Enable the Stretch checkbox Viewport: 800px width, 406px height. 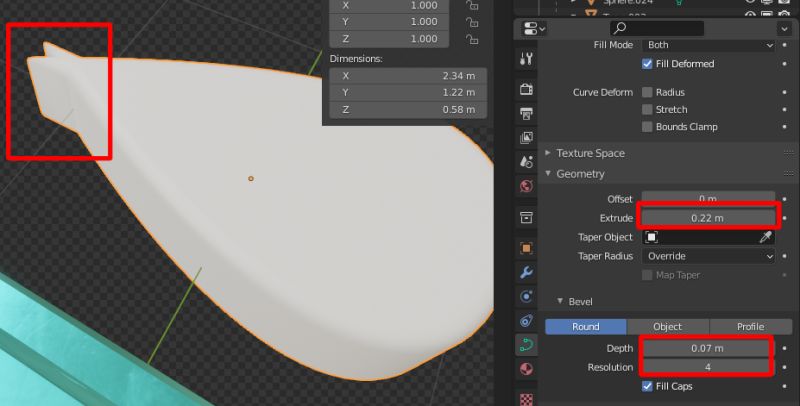[x=647, y=110]
